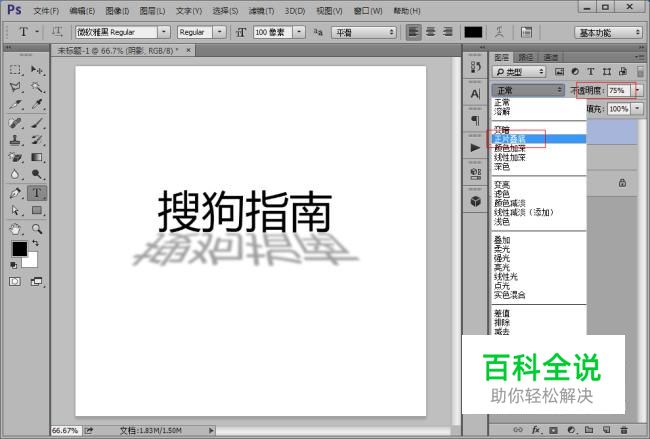Open the 滤镜(T) menu

(x=261, y=11)
